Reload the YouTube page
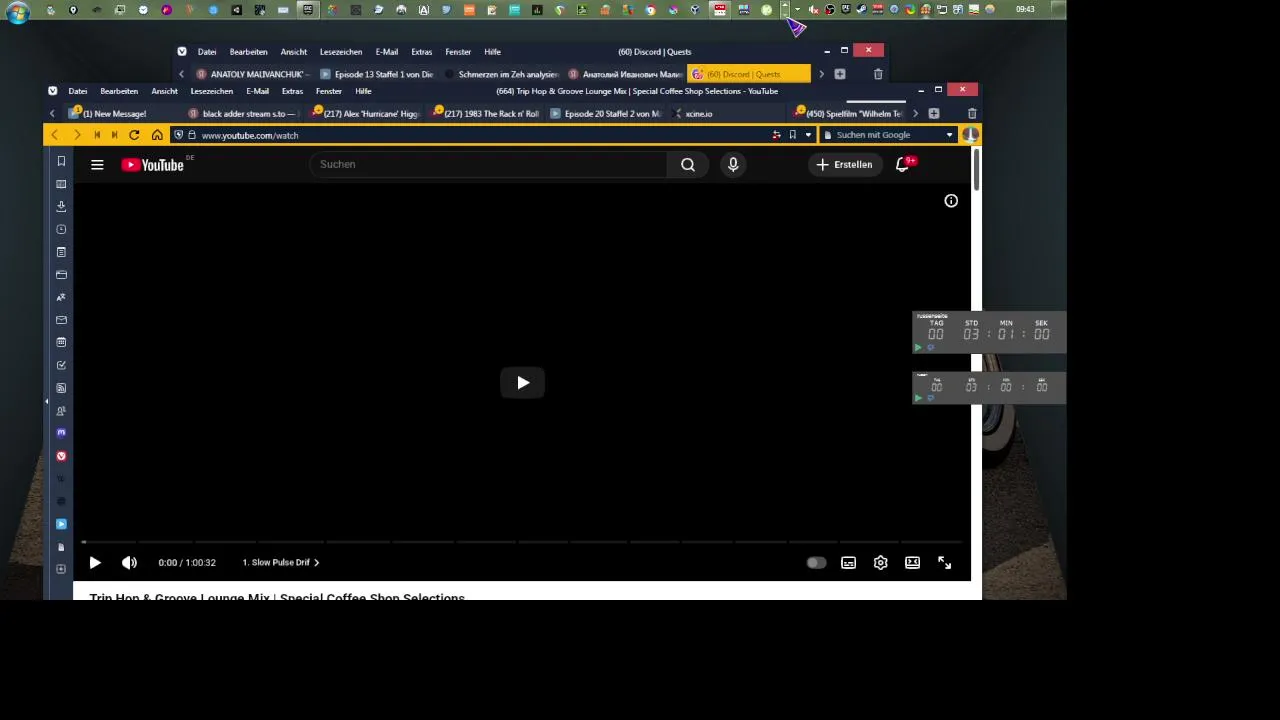 pyautogui.click(x=134, y=135)
